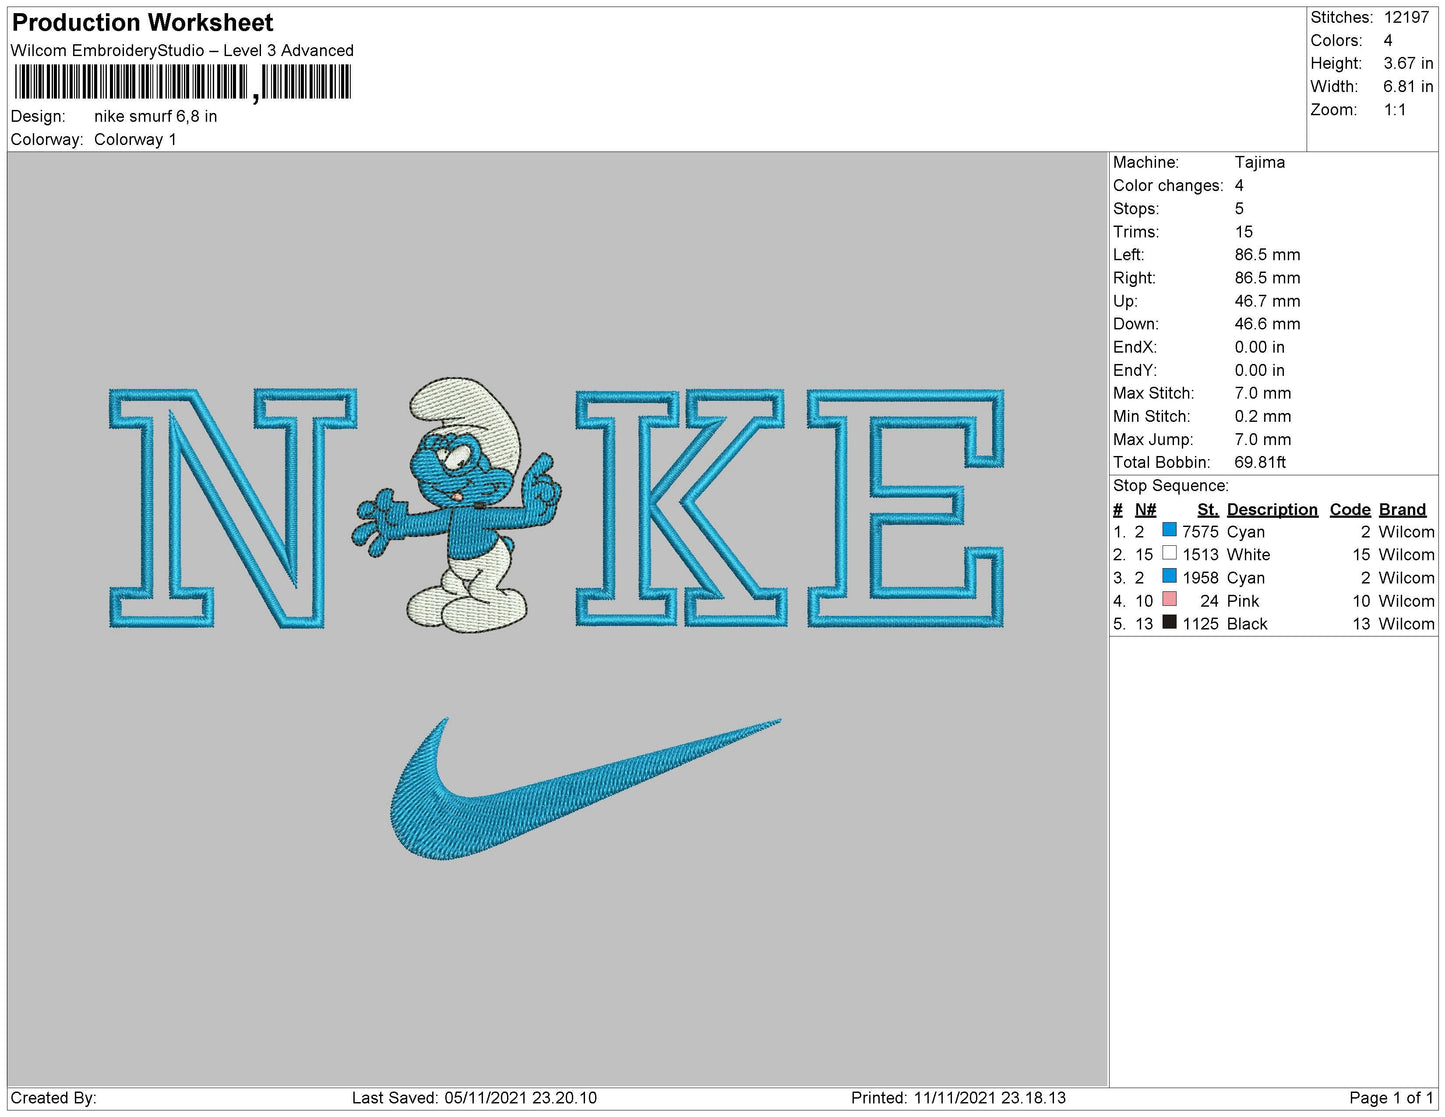Click the total bobbin value '69.81ft'
Viewport: 1445px width, 1117px height.
pyautogui.click(x=1260, y=461)
